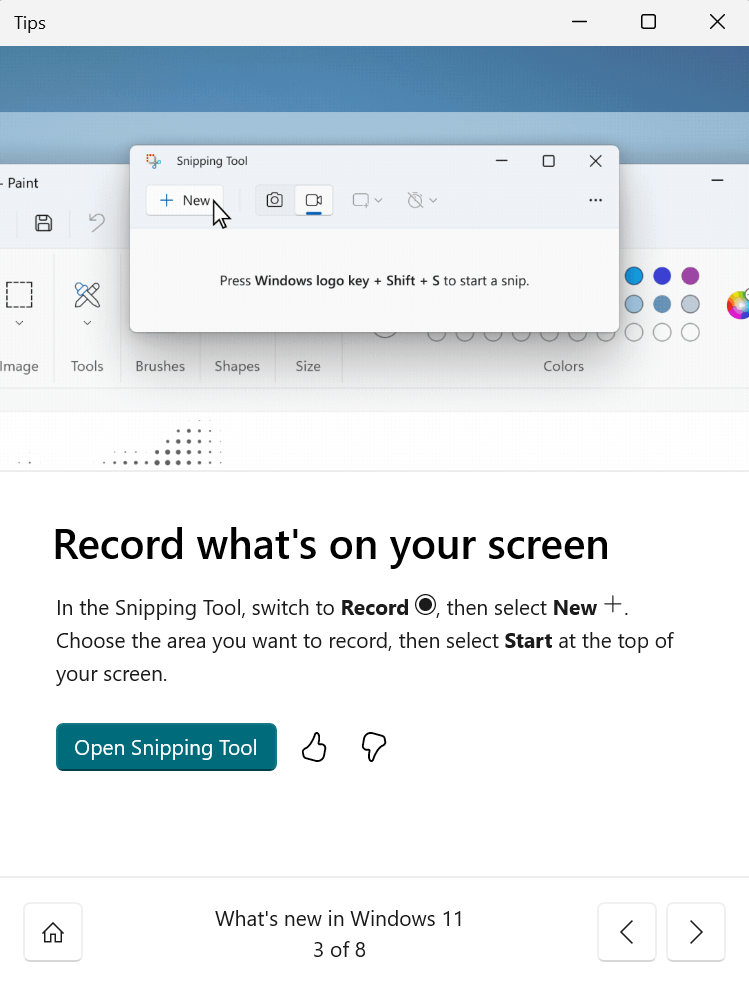This screenshot has width=749, height=984.
Task: Go to the previous tip
Action: pos(627,932)
